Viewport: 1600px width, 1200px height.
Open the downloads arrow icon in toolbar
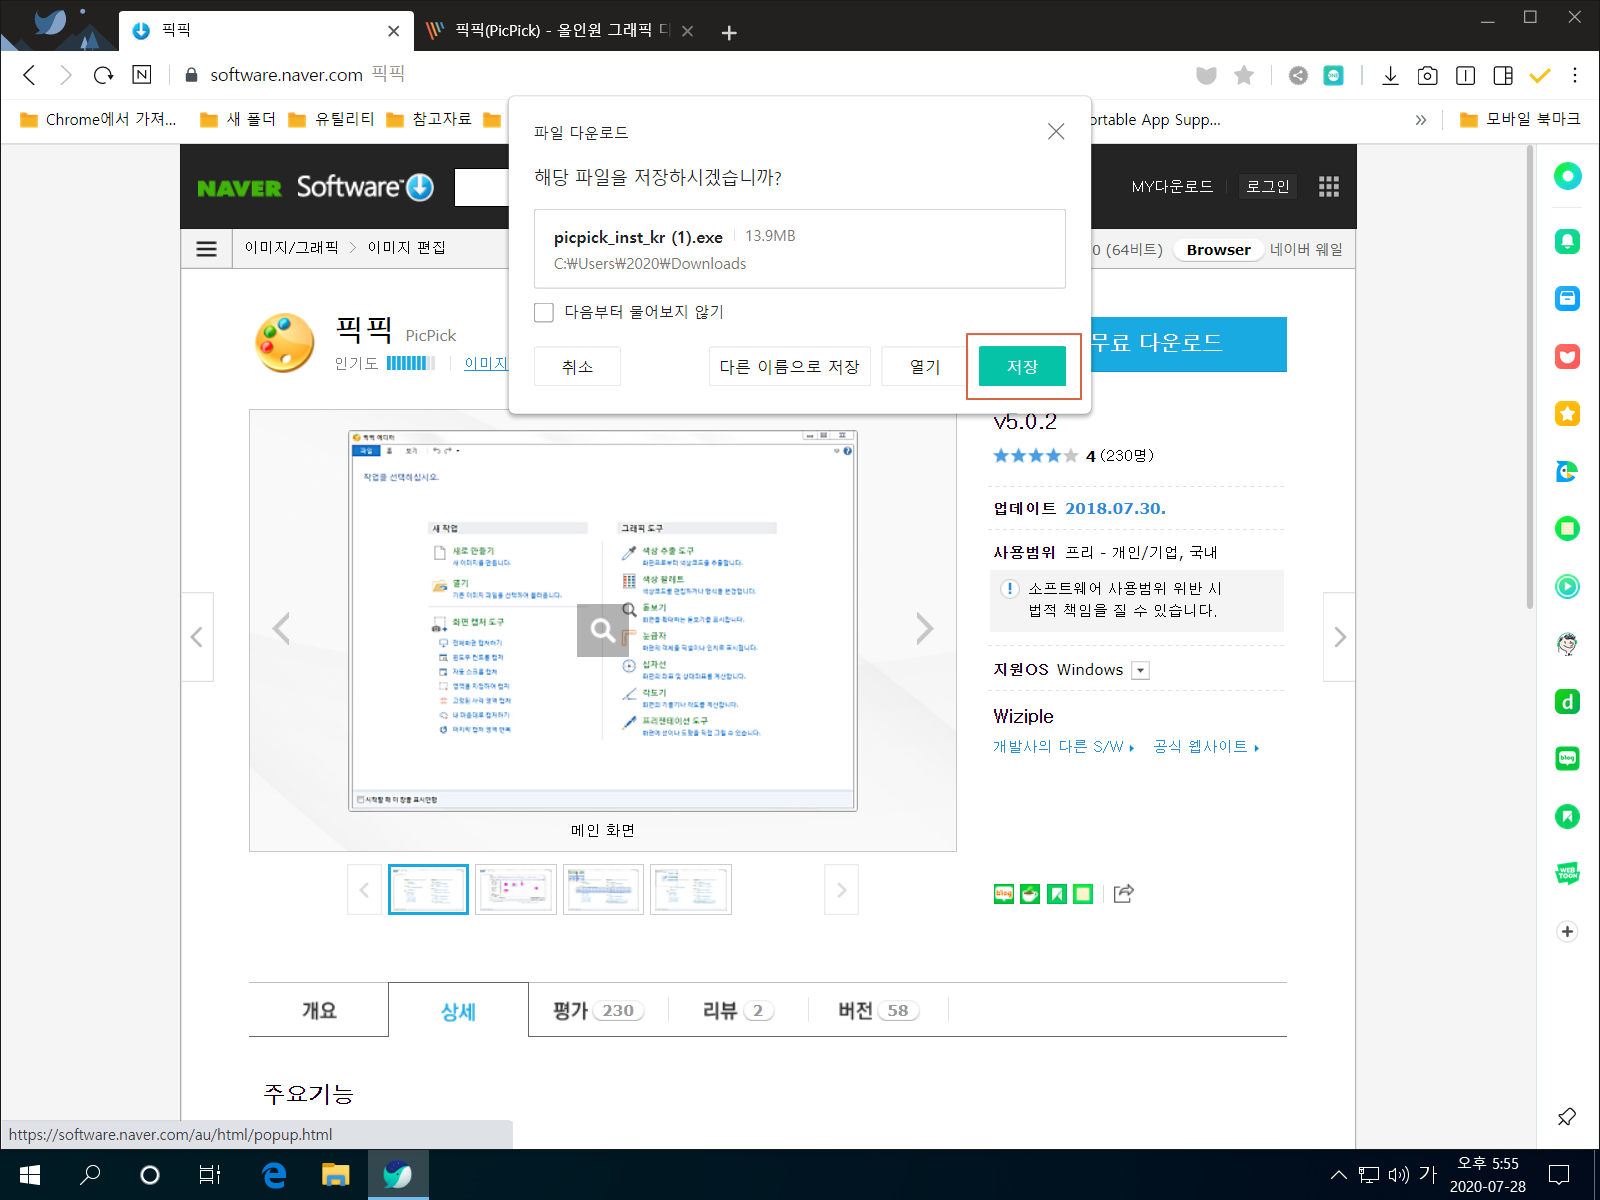point(1390,75)
